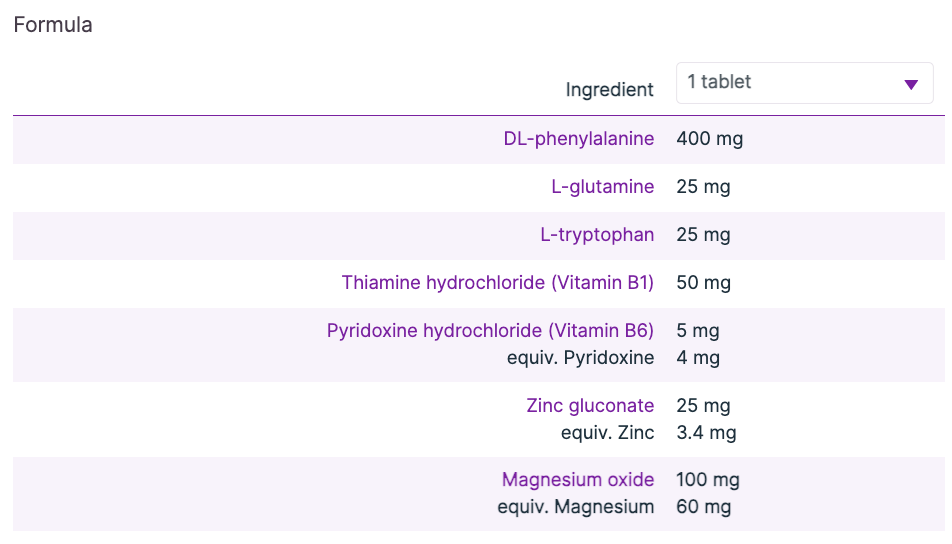Click the Ingredient column label

click(609, 90)
